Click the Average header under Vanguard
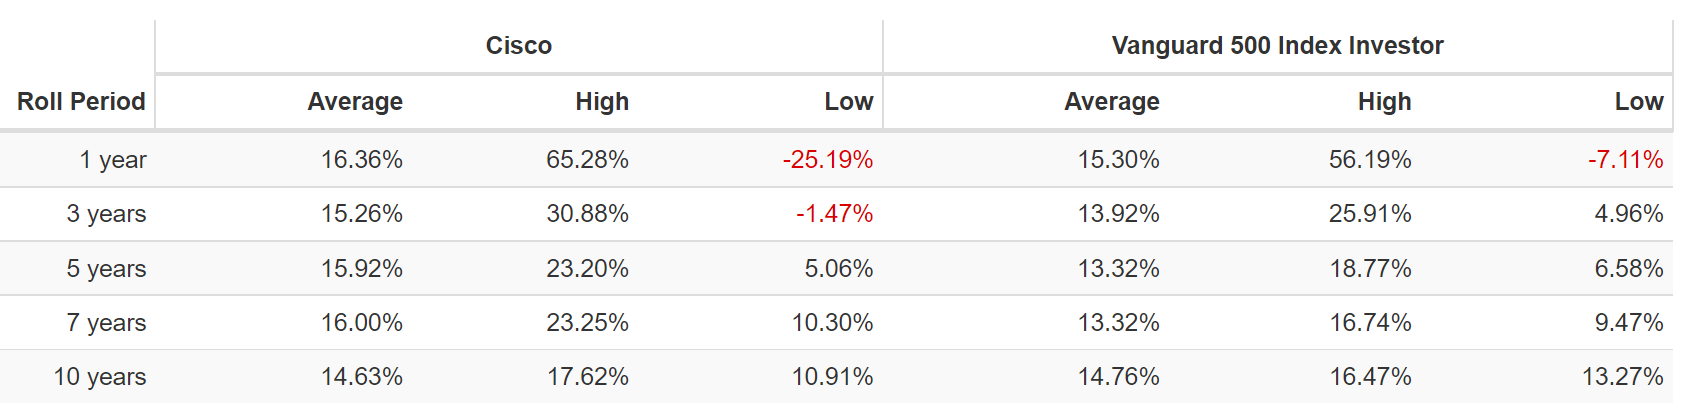The width and height of the screenshot is (1691, 415). (x=1111, y=102)
